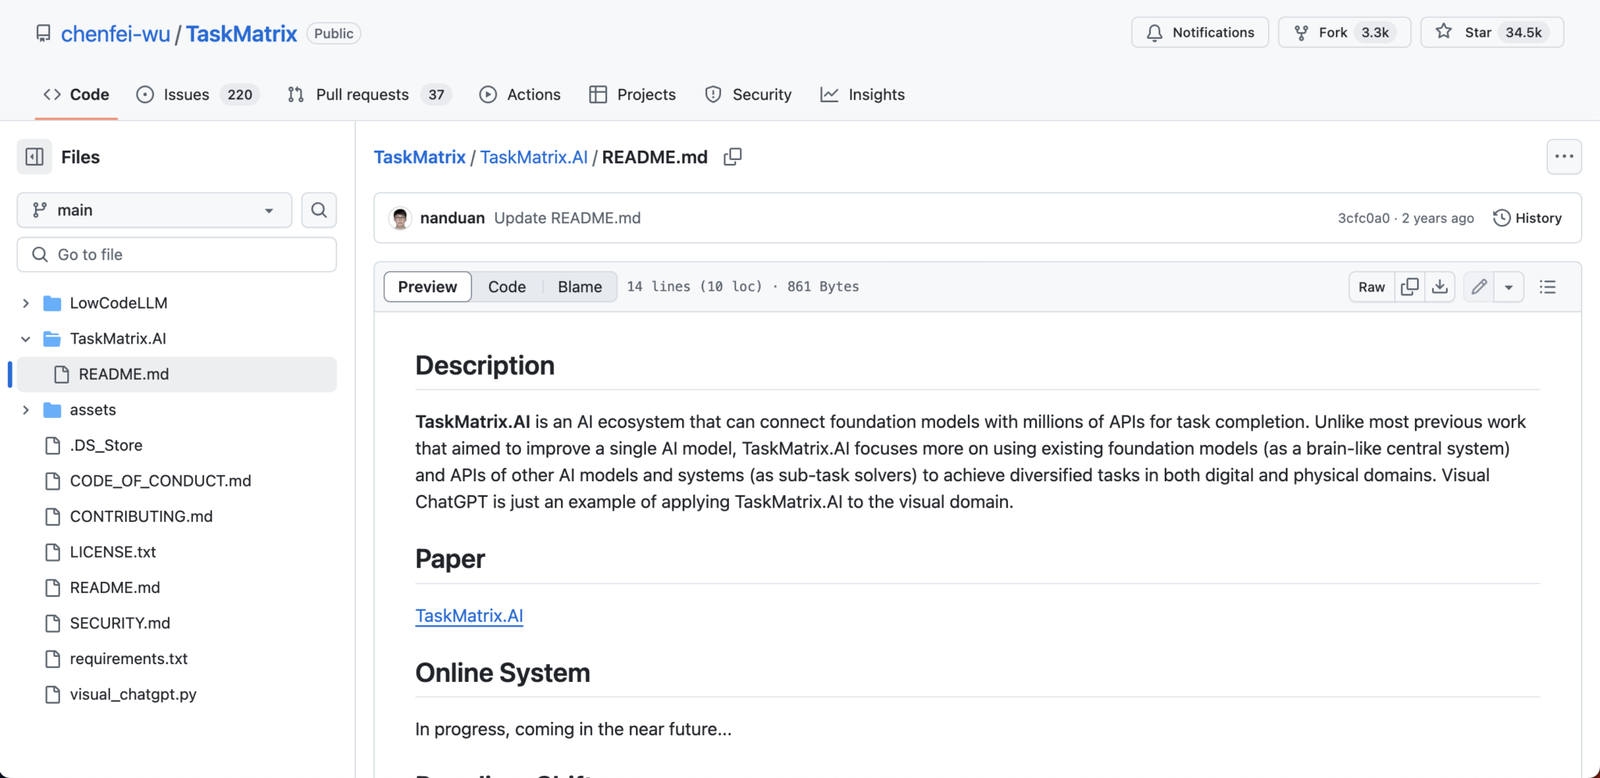
Task: Download the raw file icon
Action: tap(1440, 287)
